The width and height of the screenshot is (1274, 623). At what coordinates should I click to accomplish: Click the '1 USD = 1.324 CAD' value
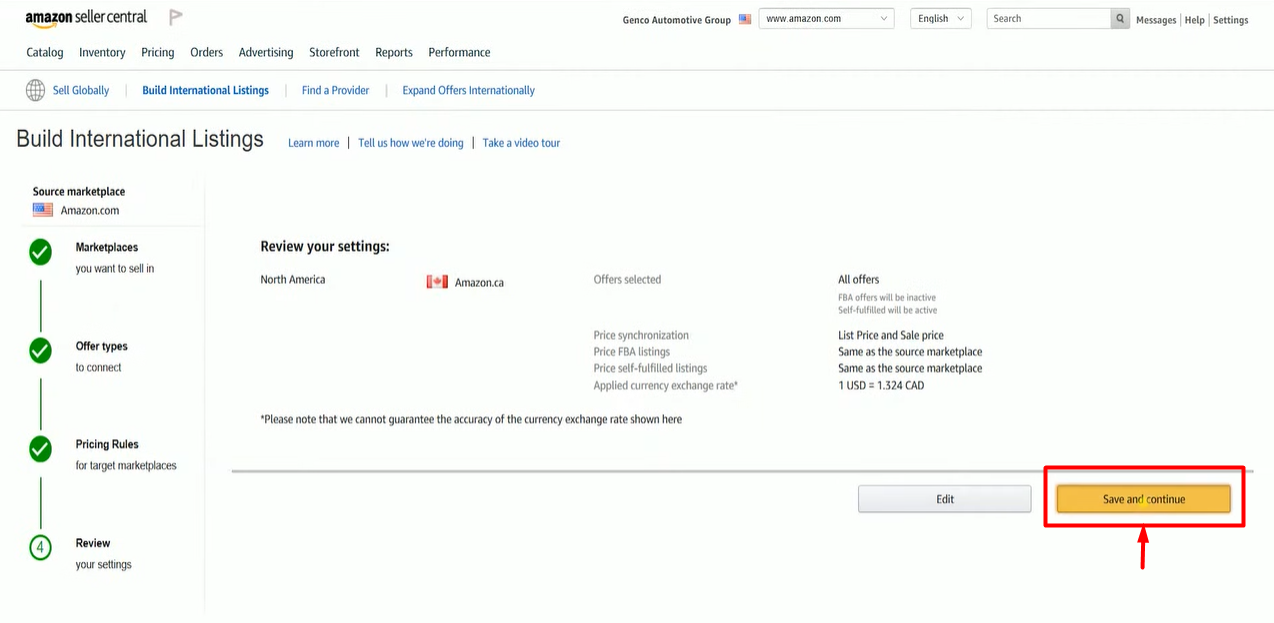[881, 385]
